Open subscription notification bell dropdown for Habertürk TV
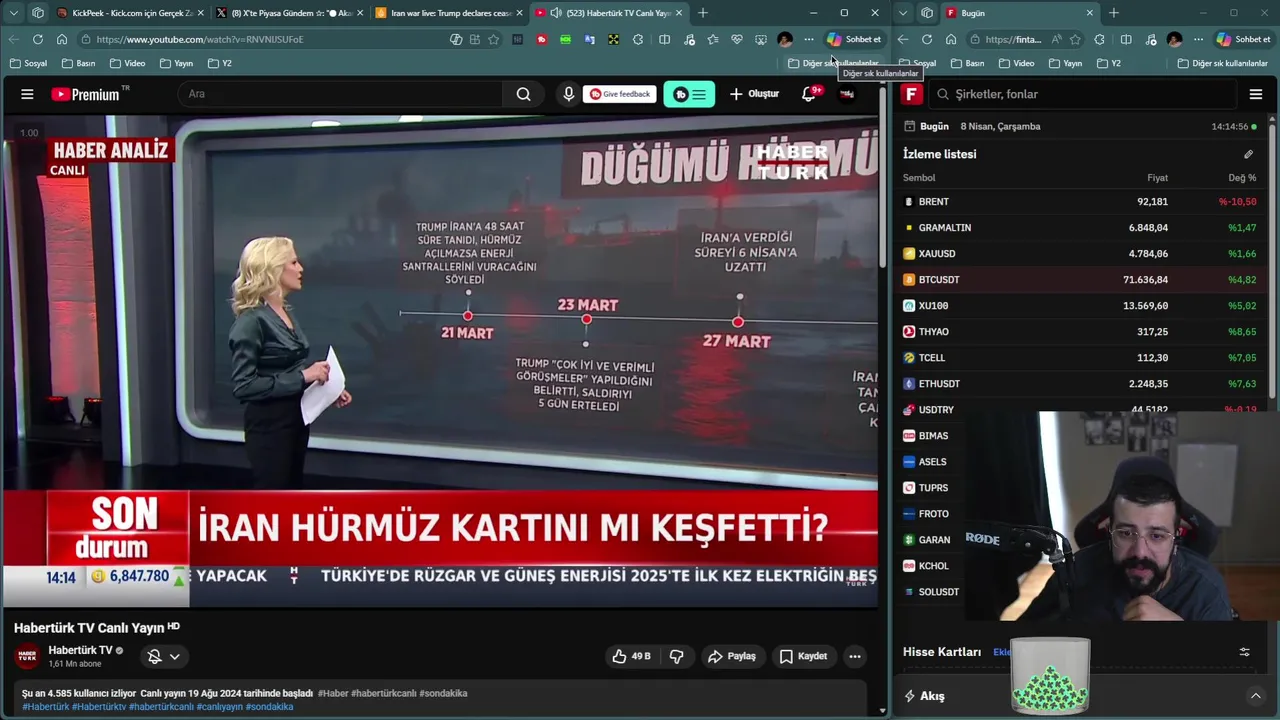Image resolution: width=1280 pixels, height=720 pixels. pos(163,656)
